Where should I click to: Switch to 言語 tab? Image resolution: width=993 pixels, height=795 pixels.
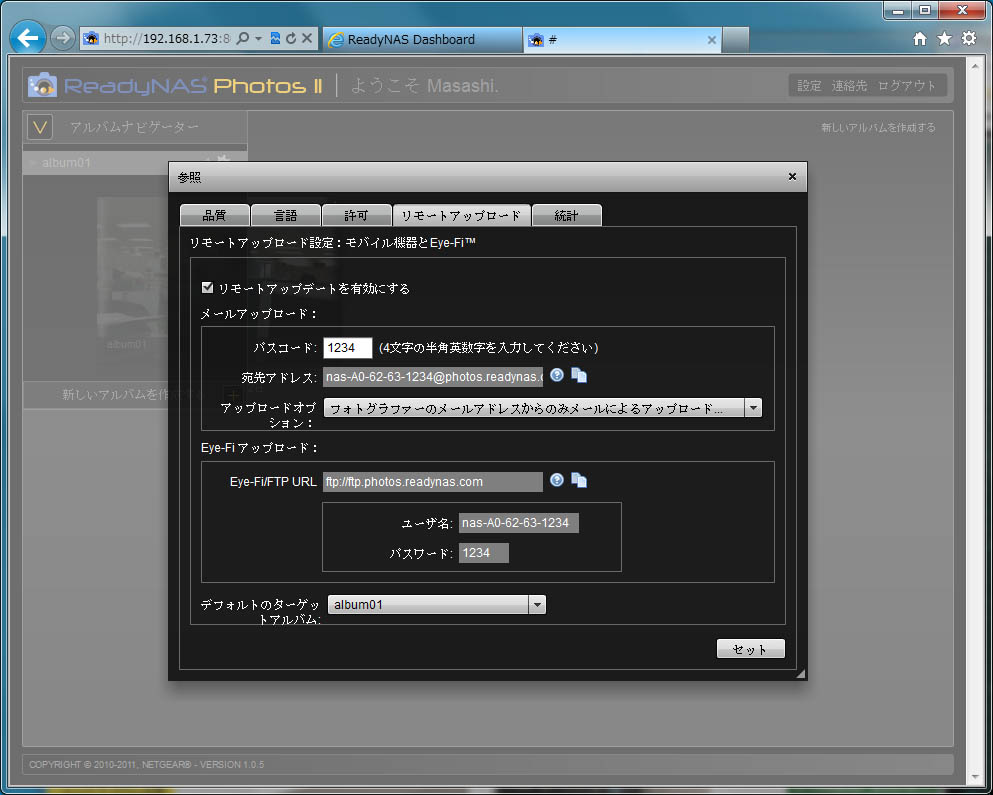coord(286,215)
